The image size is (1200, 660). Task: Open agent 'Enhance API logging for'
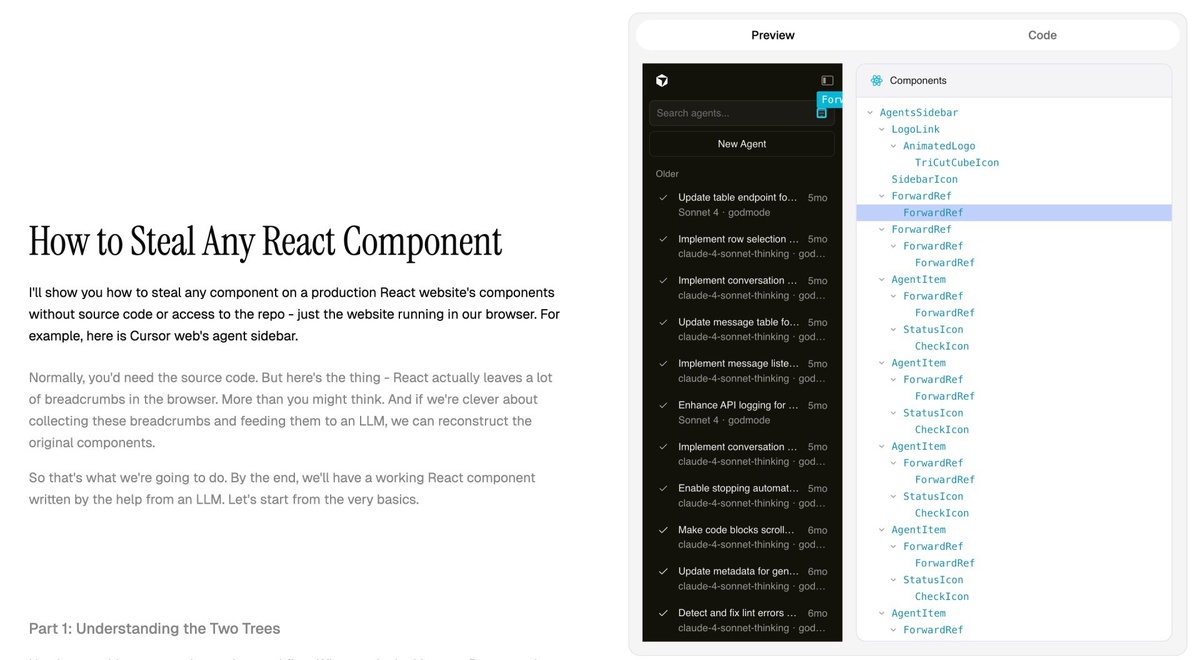(x=742, y=412)
